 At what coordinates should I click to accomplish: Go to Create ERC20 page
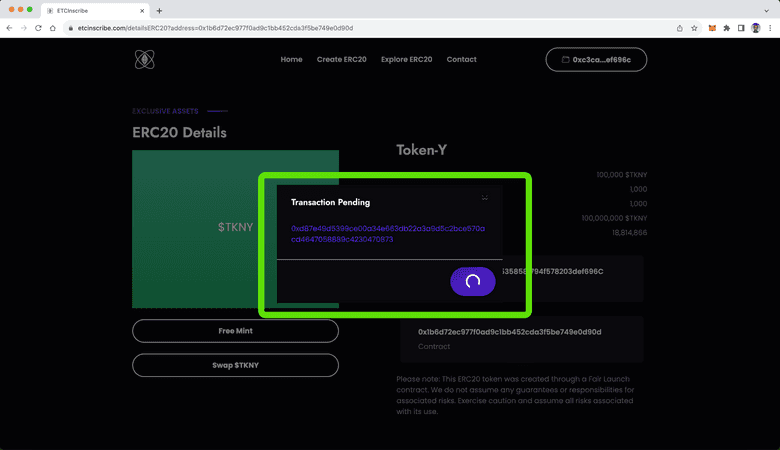coord(341,60)
